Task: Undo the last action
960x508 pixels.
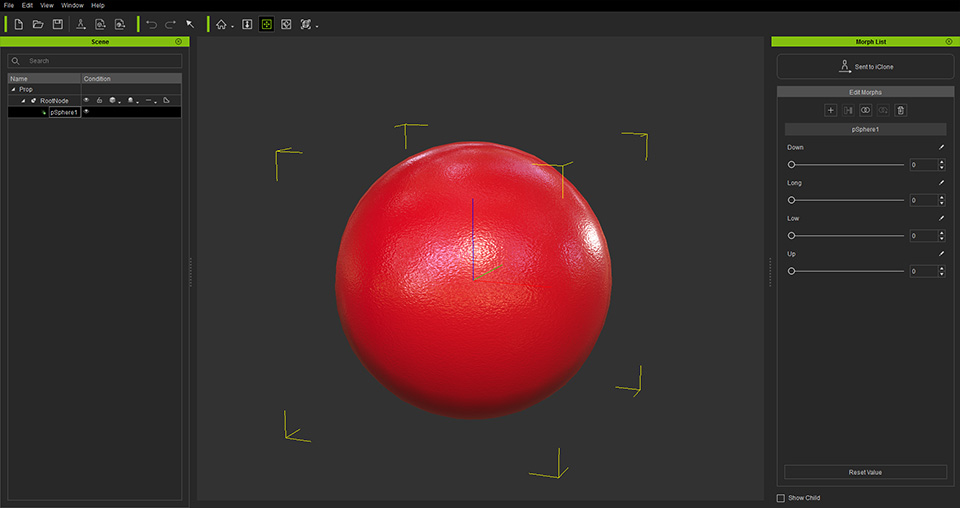Action: (x=151, y=24)
